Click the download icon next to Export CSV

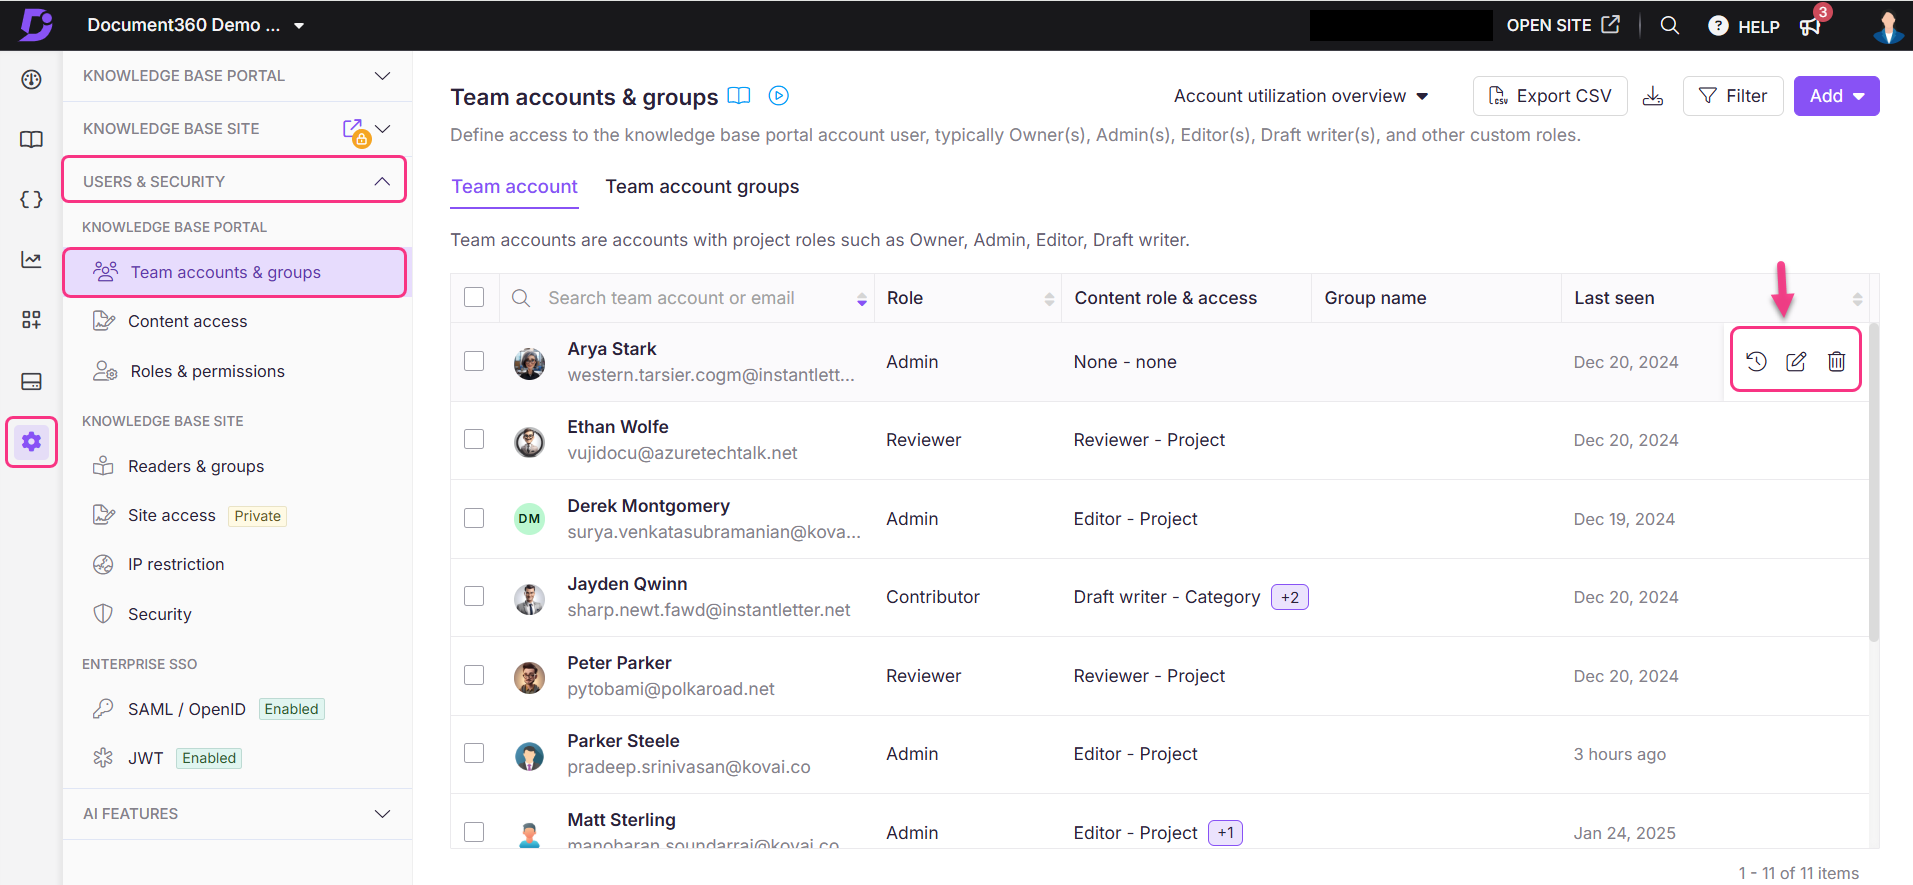point(1653,96)
